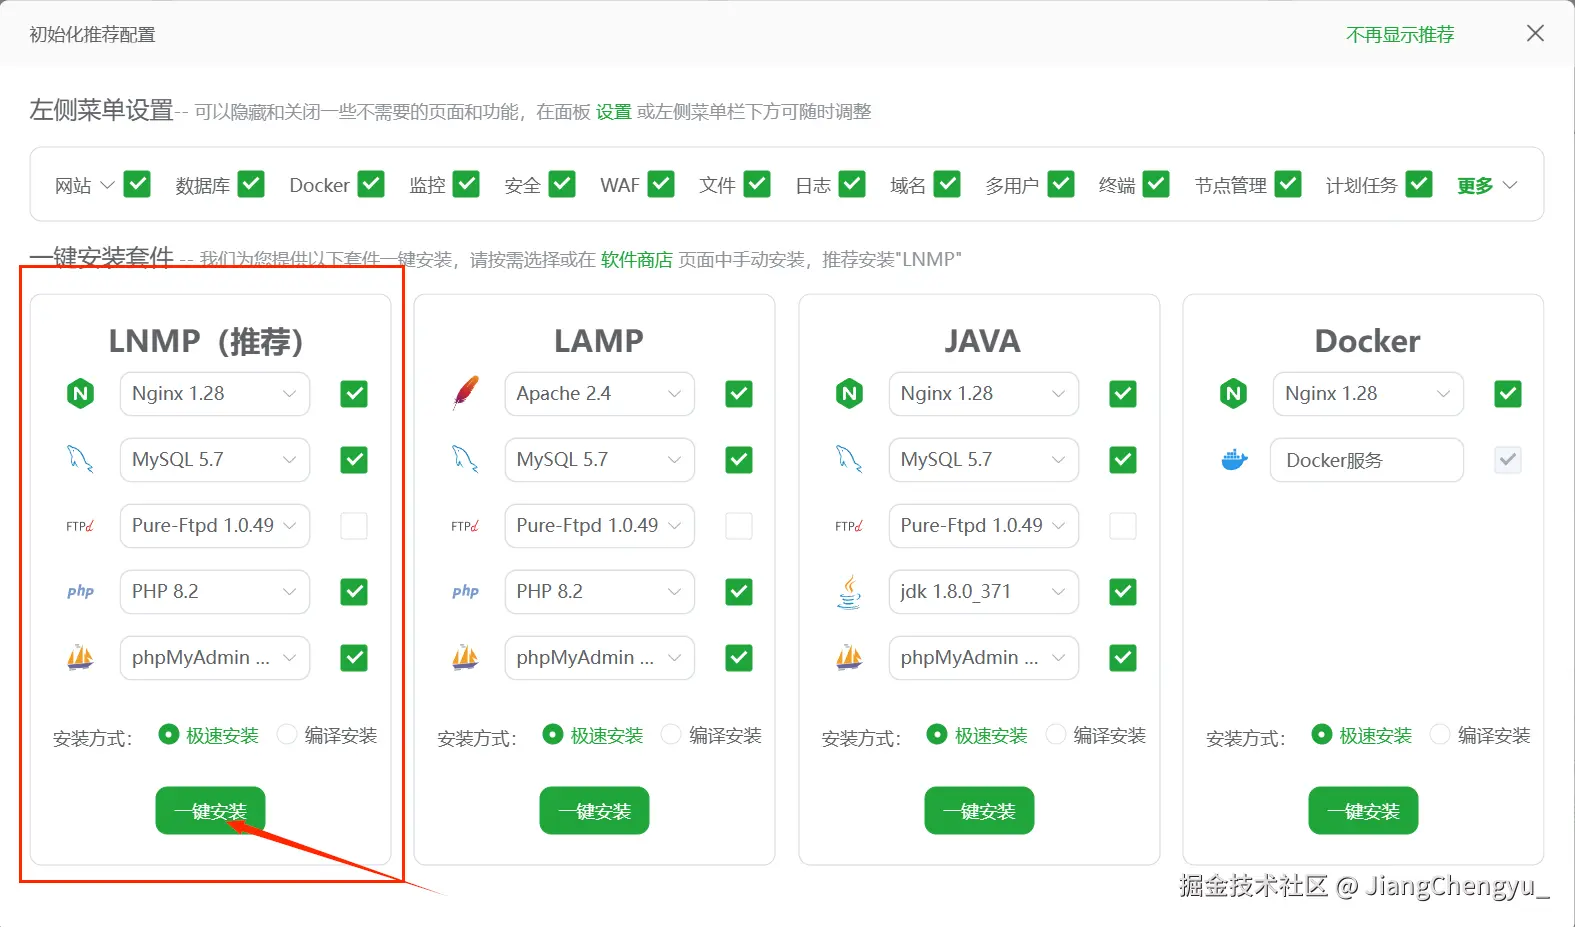1575x927 pixels.
Task: Choose 编译安装 radio in Docker card
Action: [x=1440, y=735]
